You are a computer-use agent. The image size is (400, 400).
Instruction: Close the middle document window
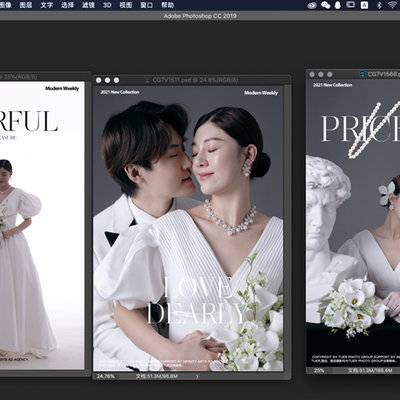click(99, 80)
